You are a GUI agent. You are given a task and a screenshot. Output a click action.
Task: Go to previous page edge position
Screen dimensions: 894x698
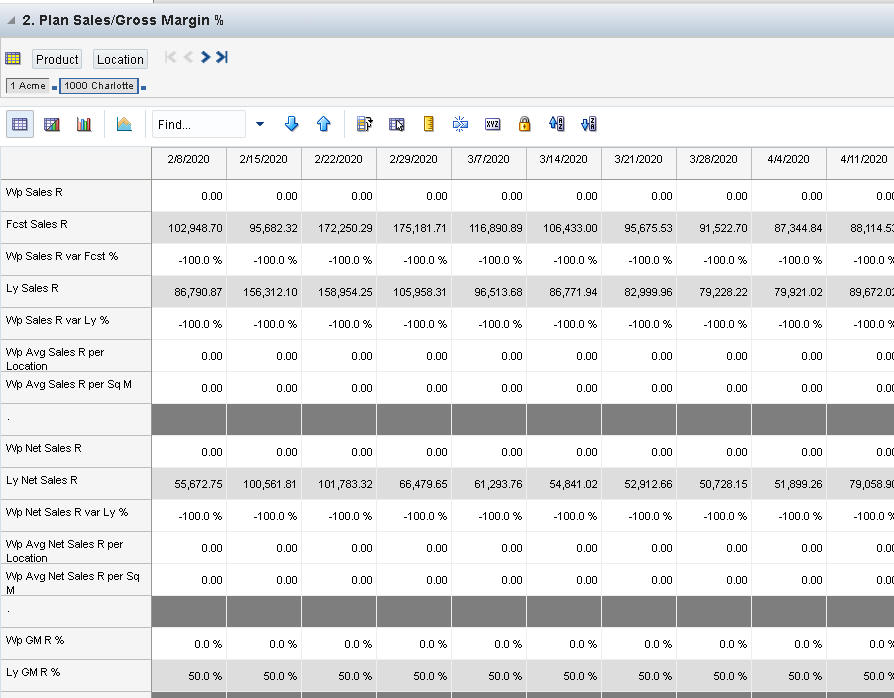188,57
